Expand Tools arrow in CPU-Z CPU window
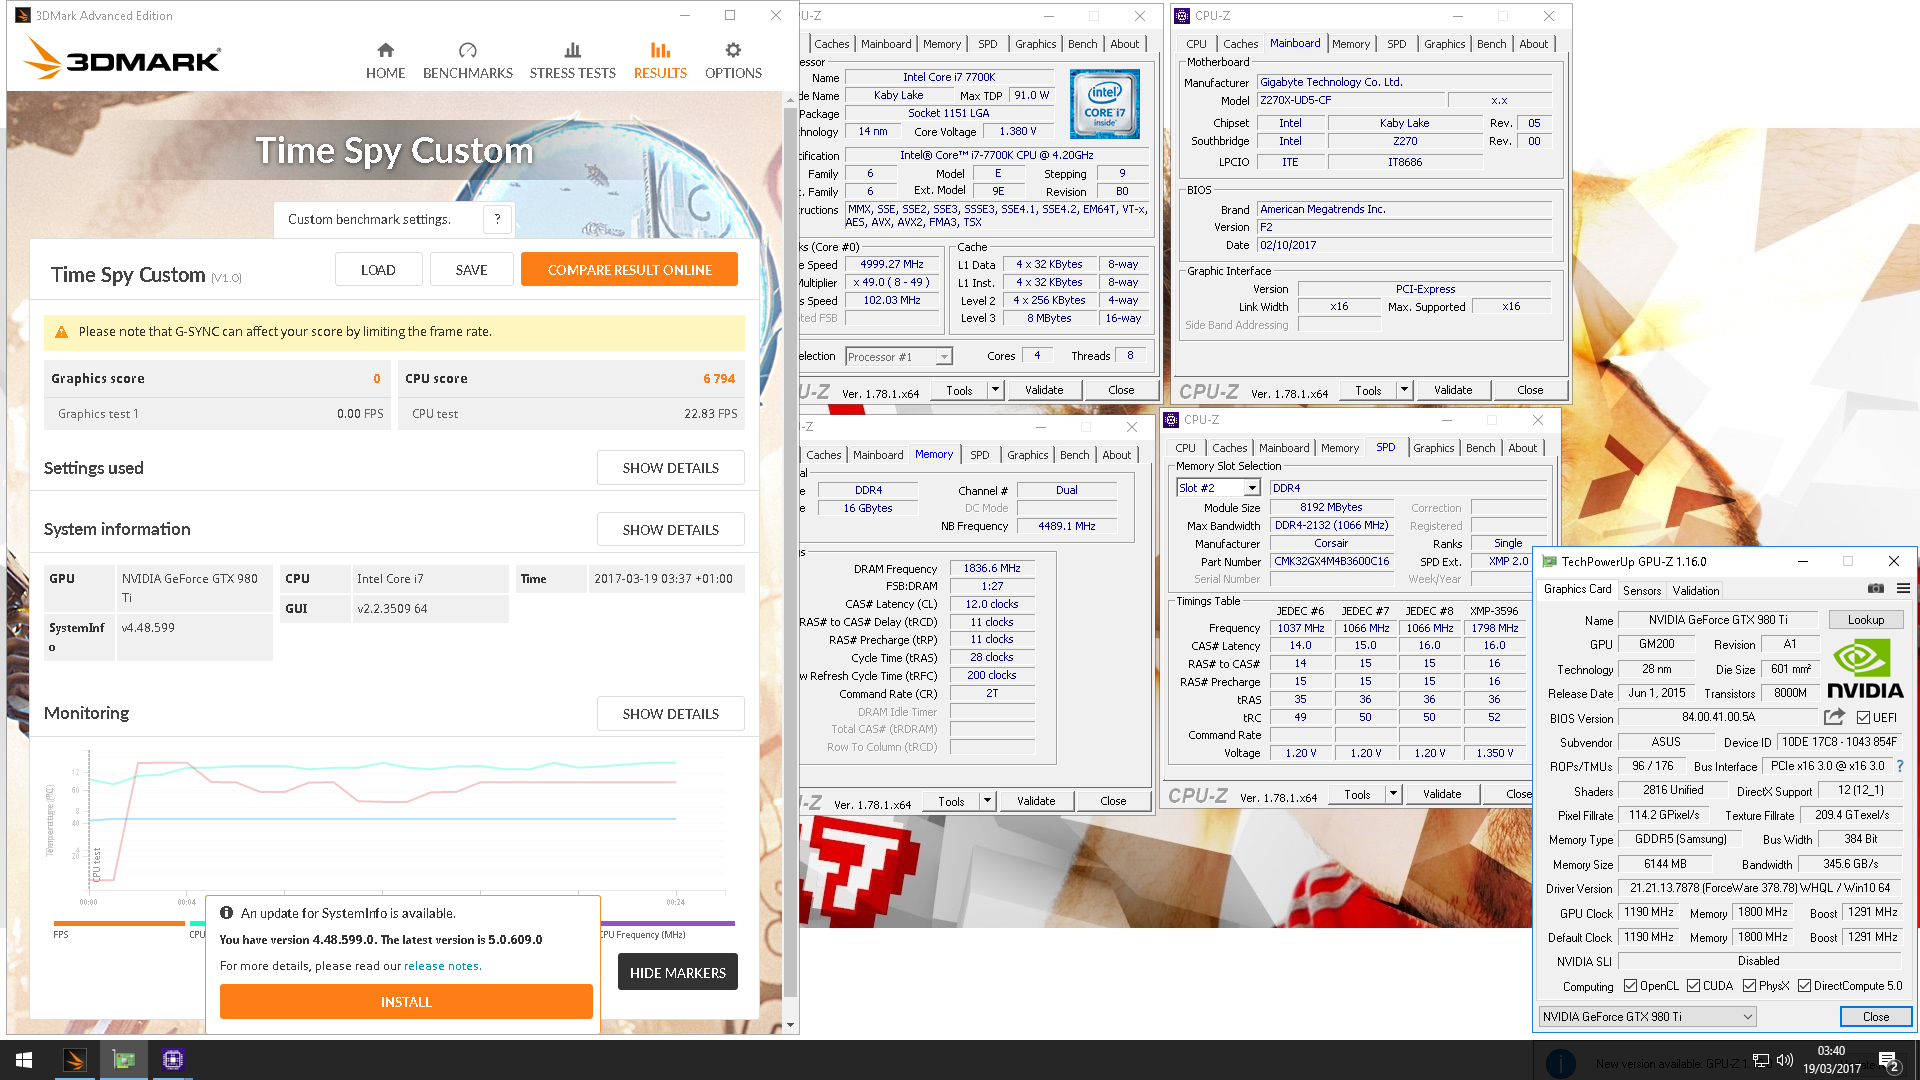The height and width of the screenshot is (1080, 1920). 995,390
